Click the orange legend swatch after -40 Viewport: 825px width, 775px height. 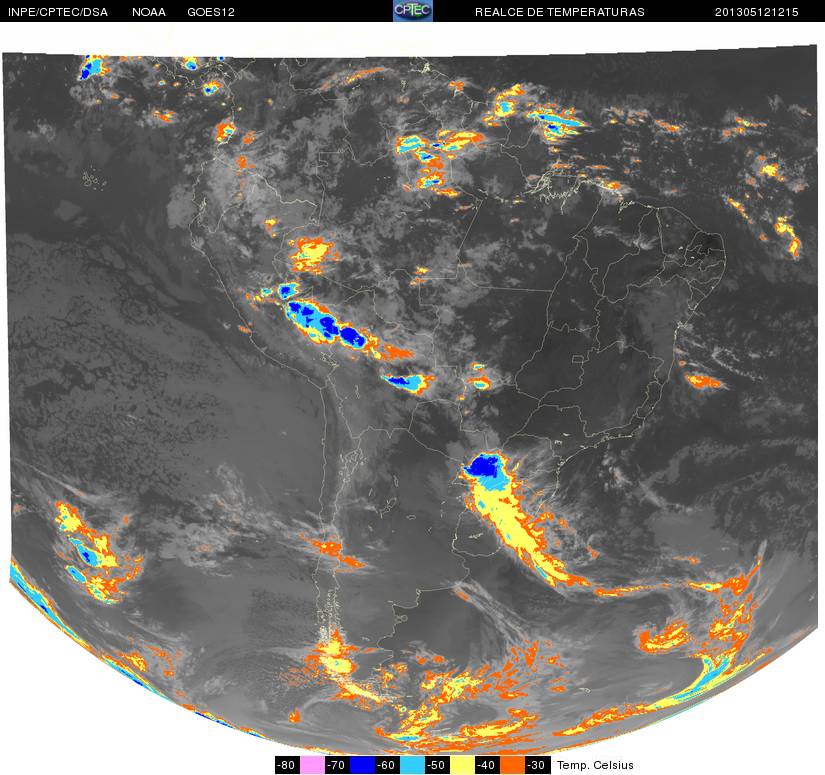(x=512, y=765)
